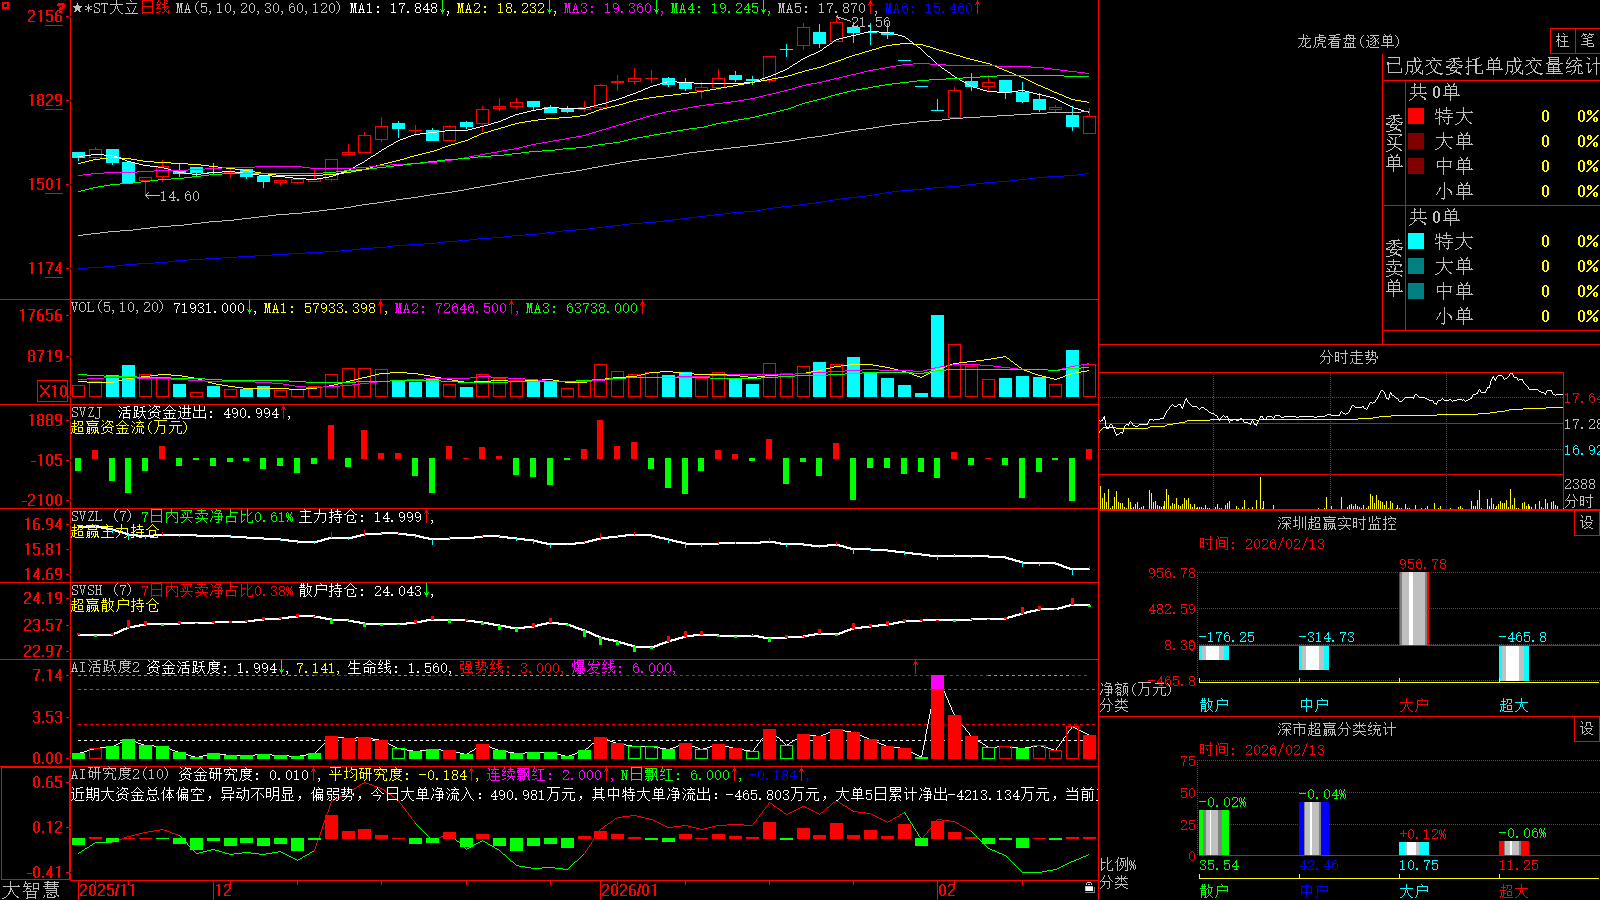Viewport: 1600px width, 900px height.
Task: Click the X10 volume scale box
Action: click(53, 391)
